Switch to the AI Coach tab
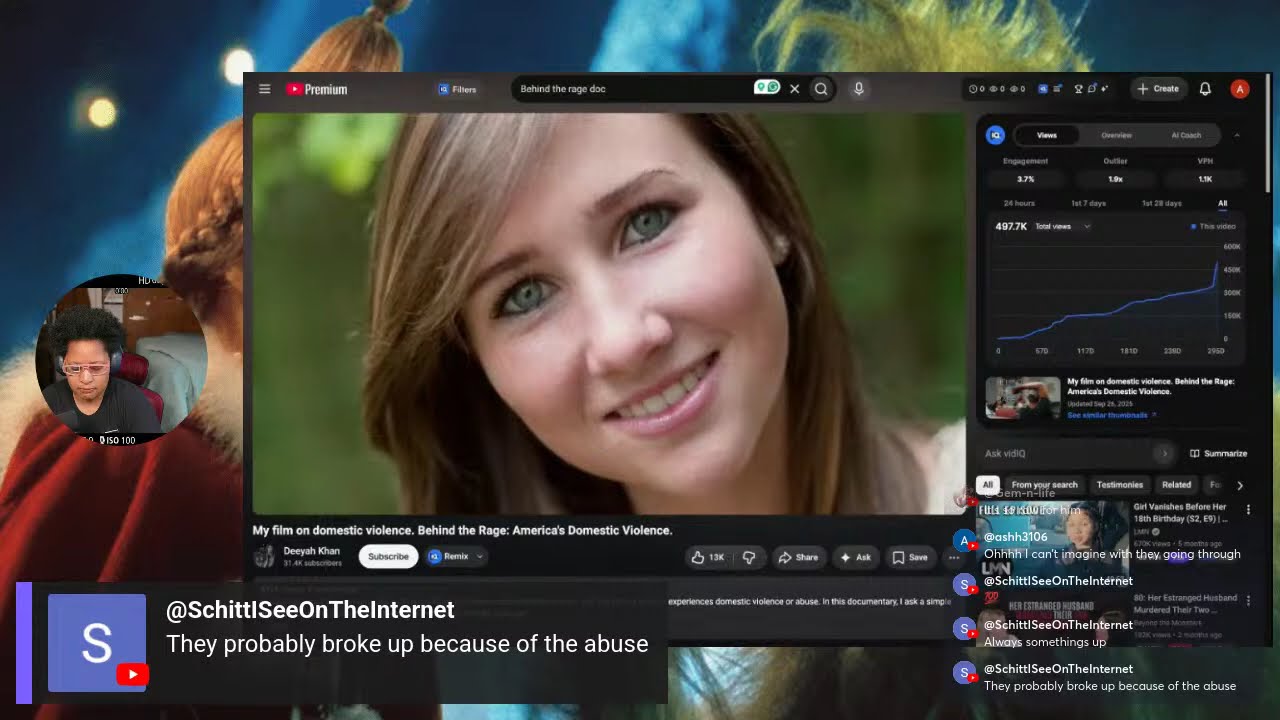 [1186, 135]
